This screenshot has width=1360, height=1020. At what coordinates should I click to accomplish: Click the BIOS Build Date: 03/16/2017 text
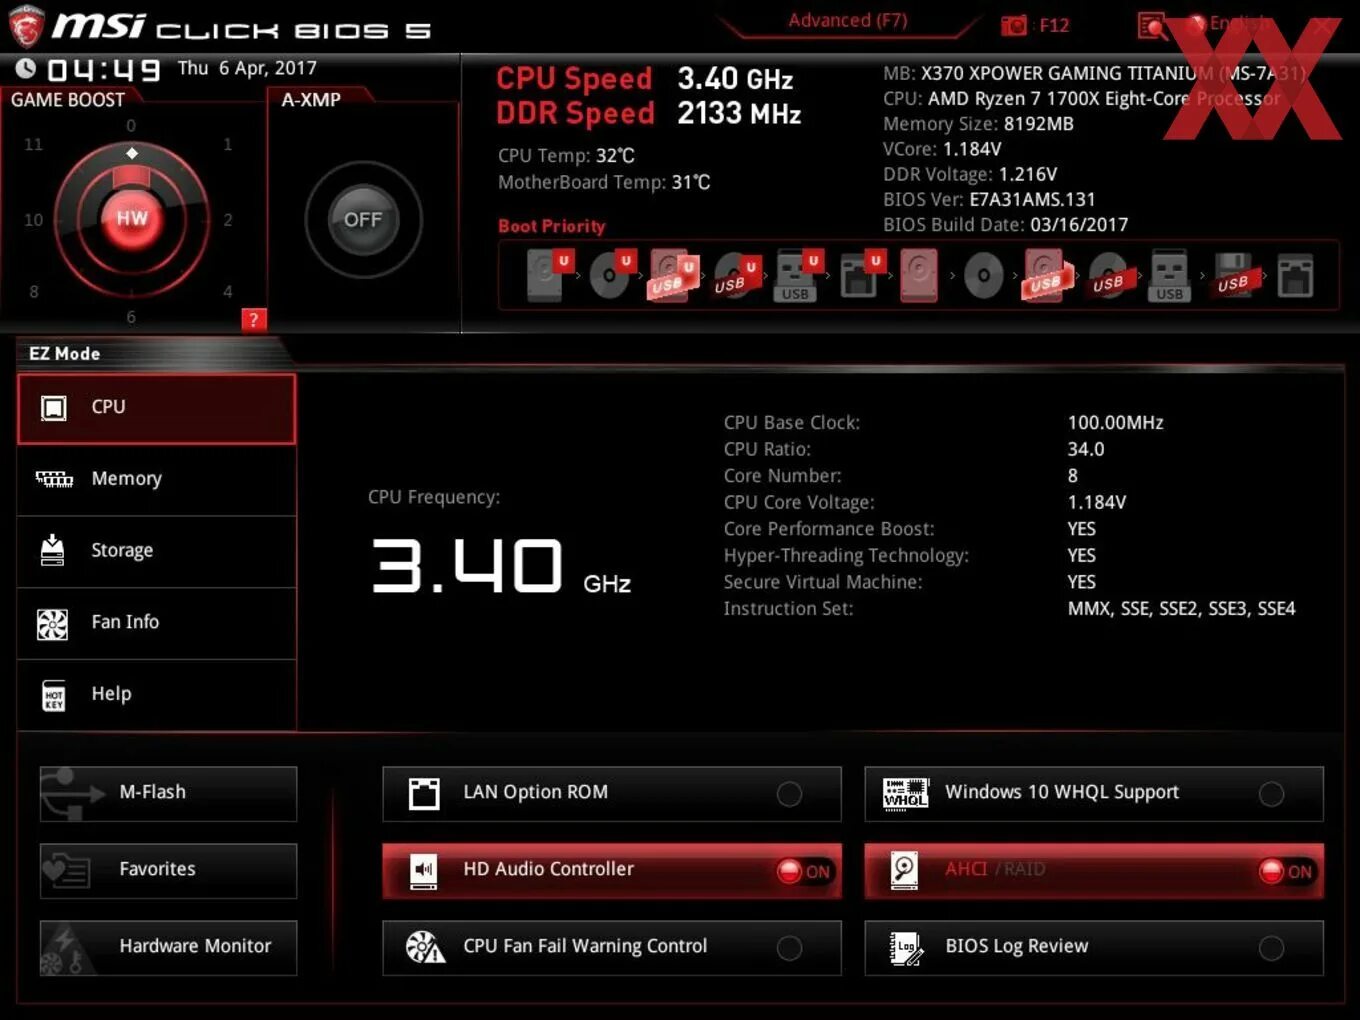point(1005,225)
